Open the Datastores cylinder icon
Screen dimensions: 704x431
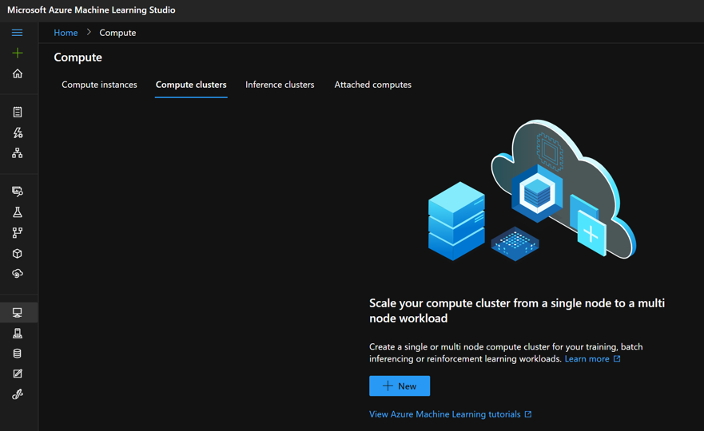pos(17,353)
